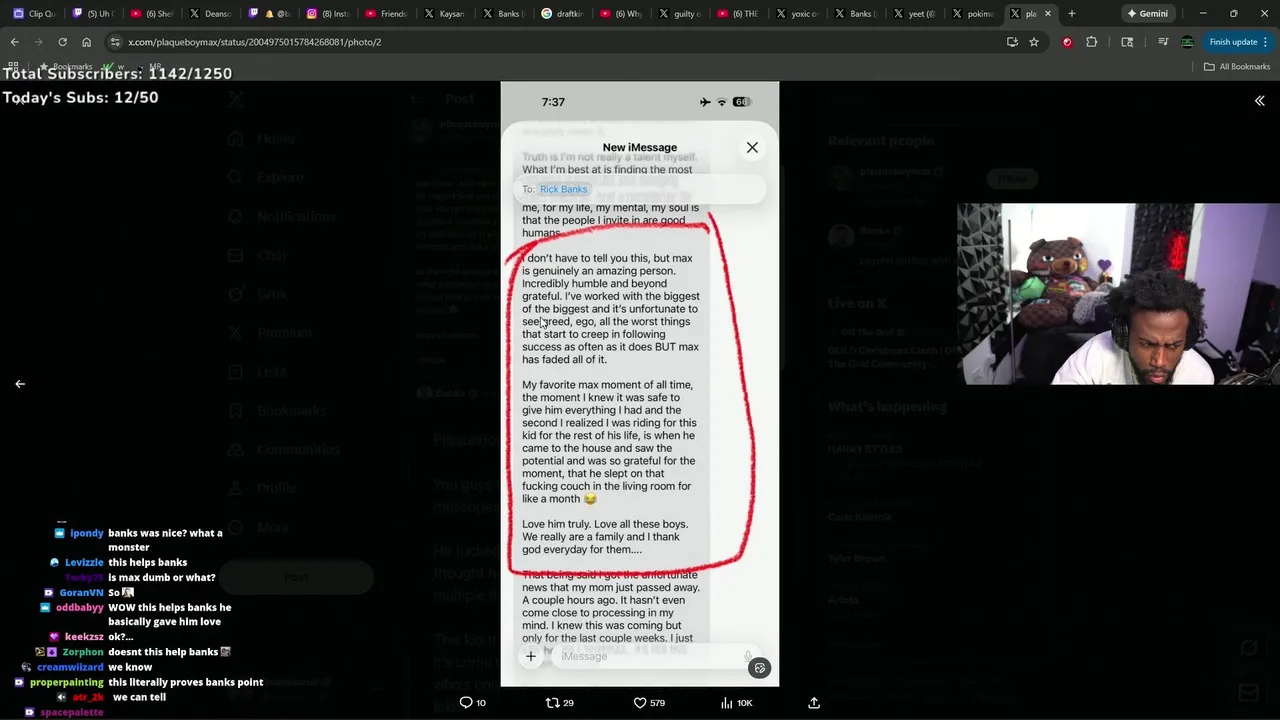
Task: Share the post with the share icon
Action: (814, 703)
